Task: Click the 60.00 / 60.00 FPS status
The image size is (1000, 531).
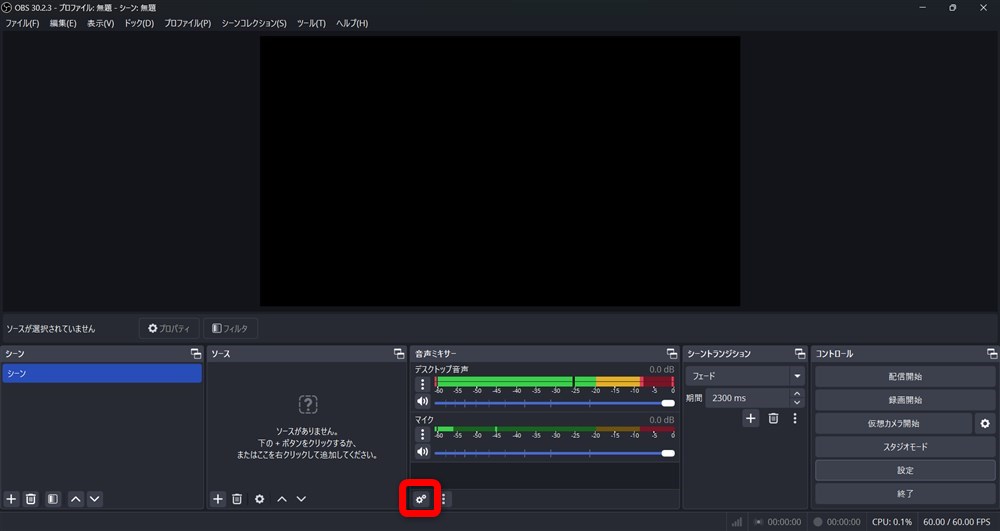Action: [957, 522]
